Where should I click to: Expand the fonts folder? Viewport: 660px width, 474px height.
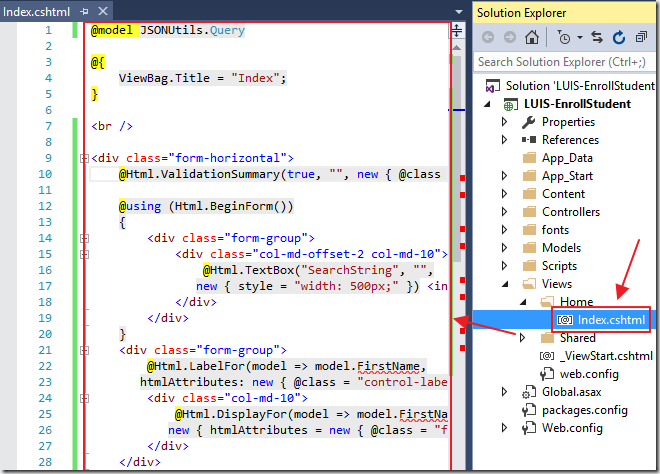click(505, 230)
